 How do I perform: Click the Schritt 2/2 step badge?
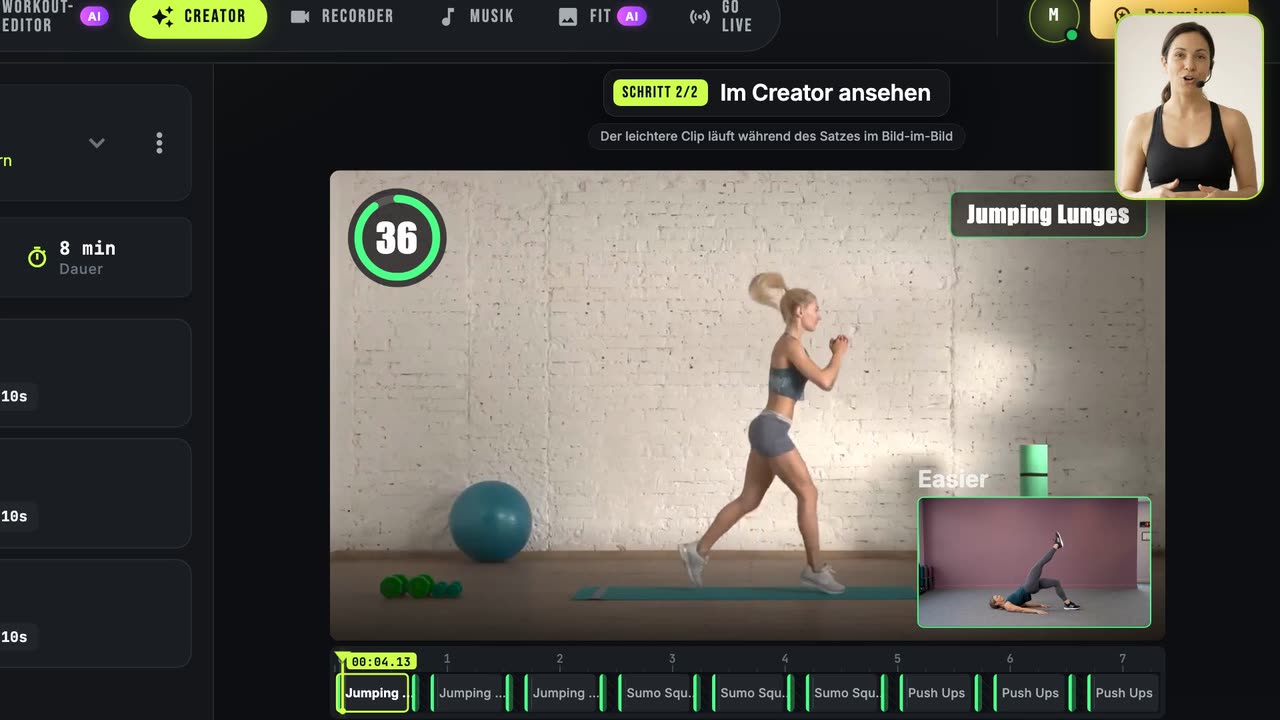(660, 93)
